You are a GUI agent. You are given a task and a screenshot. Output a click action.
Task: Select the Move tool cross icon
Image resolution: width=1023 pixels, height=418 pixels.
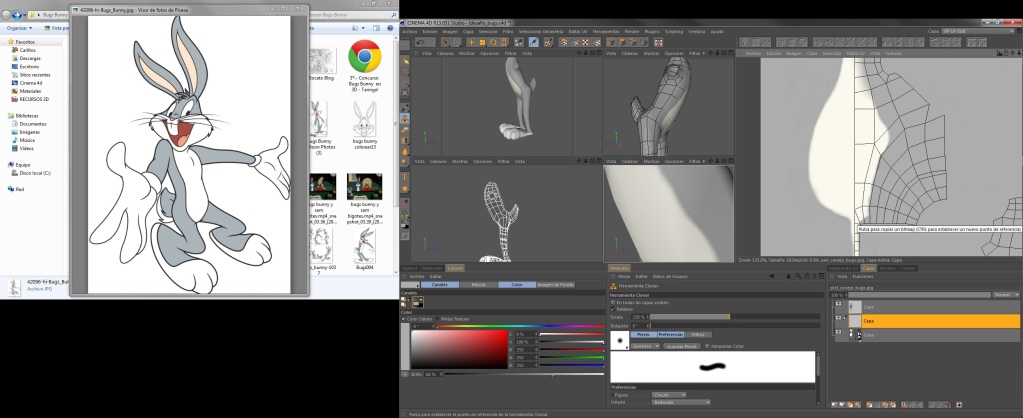click(471, 42)
